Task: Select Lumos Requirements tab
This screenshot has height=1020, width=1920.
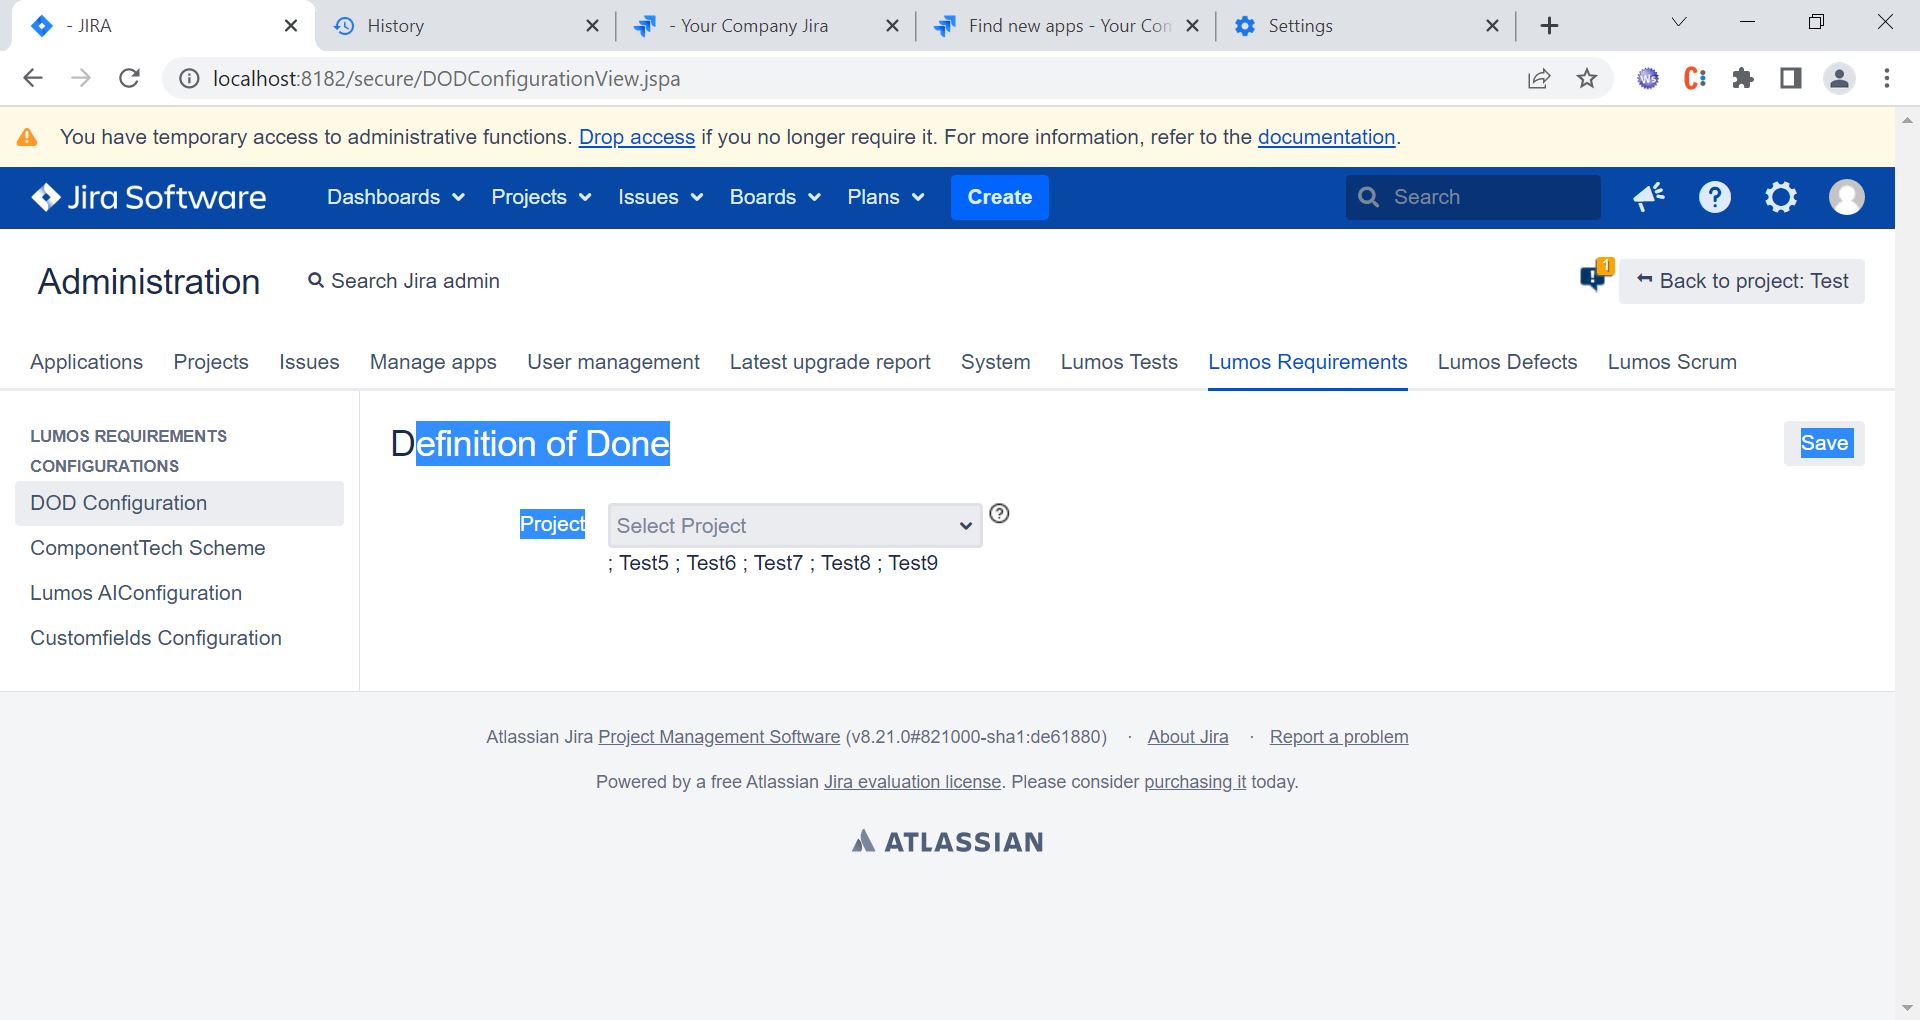Action: (1307, 362)
